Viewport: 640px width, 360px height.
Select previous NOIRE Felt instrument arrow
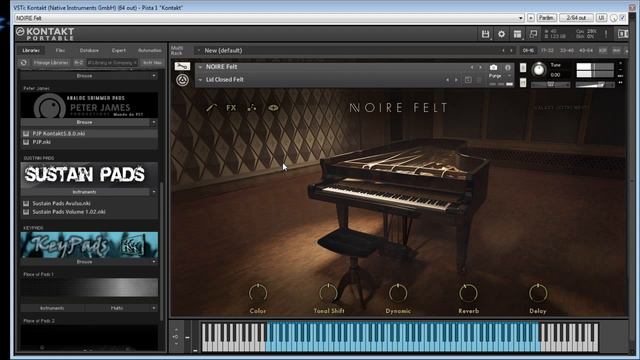tap(472, 67)
